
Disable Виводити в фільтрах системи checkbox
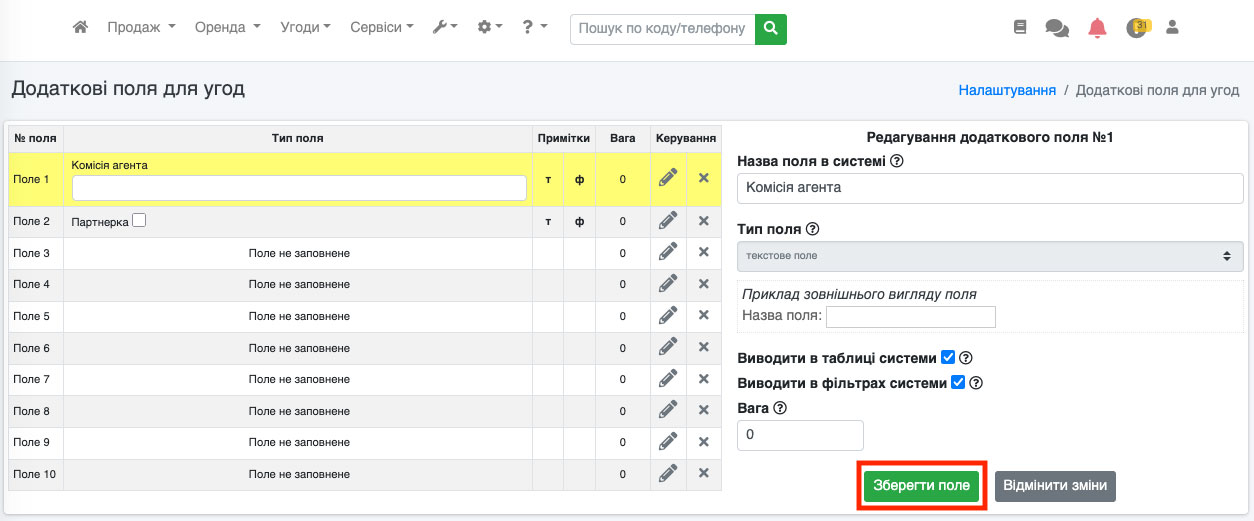coord(958,382)
